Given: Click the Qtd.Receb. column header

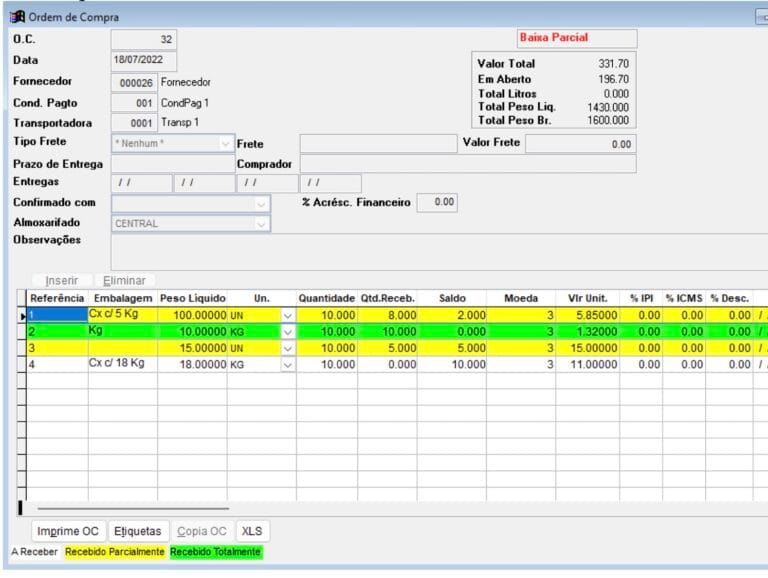Looking at the screenshot, I should point(387,298).
